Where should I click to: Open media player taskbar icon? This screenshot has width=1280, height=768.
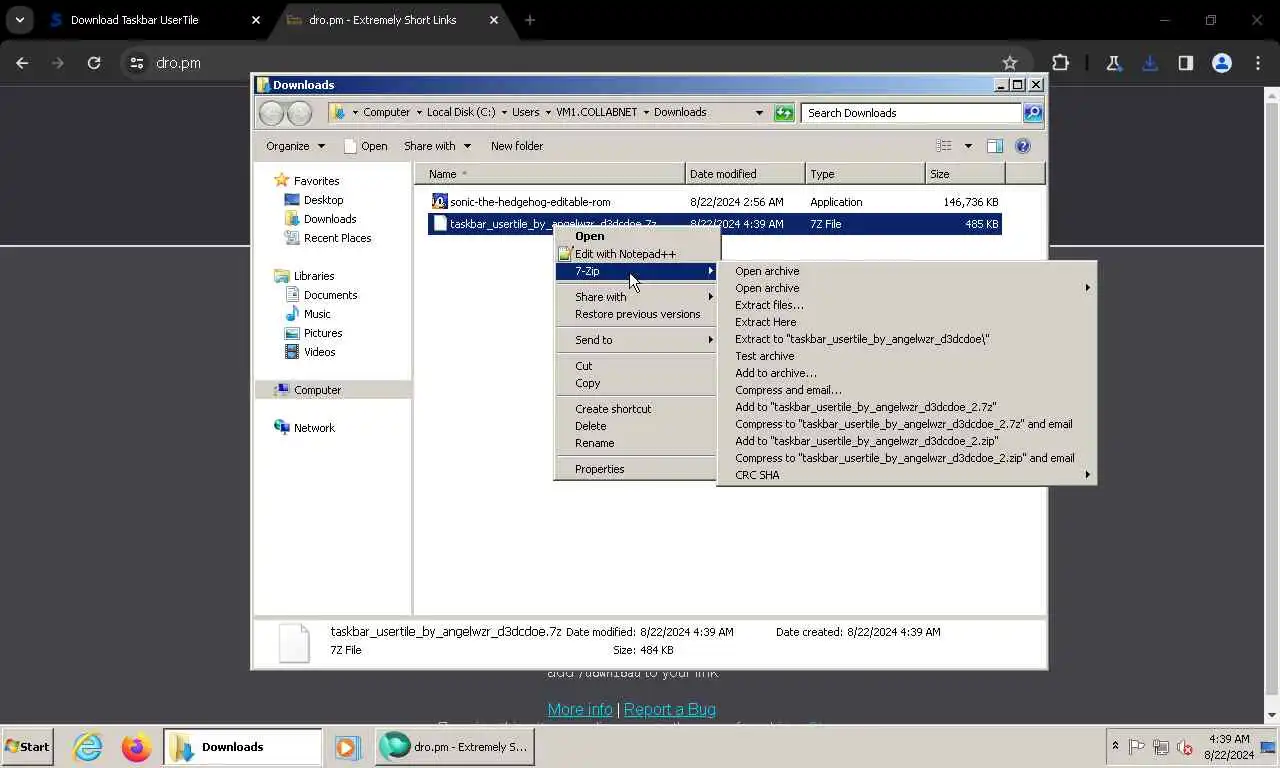pyautogui.click(x=346, y=747)
